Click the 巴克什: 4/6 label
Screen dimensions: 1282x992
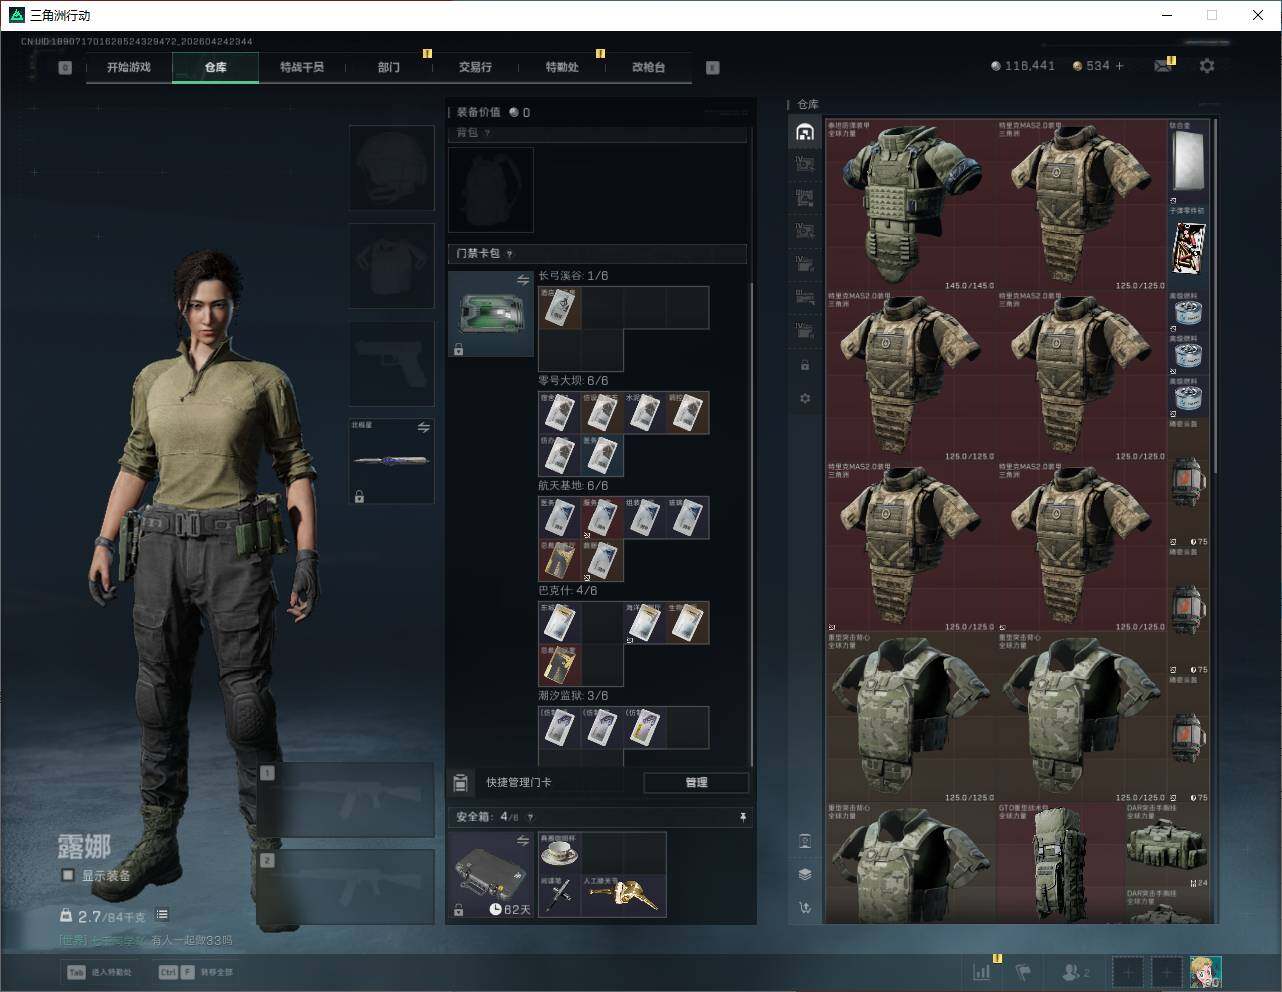[x=568, y=591]
